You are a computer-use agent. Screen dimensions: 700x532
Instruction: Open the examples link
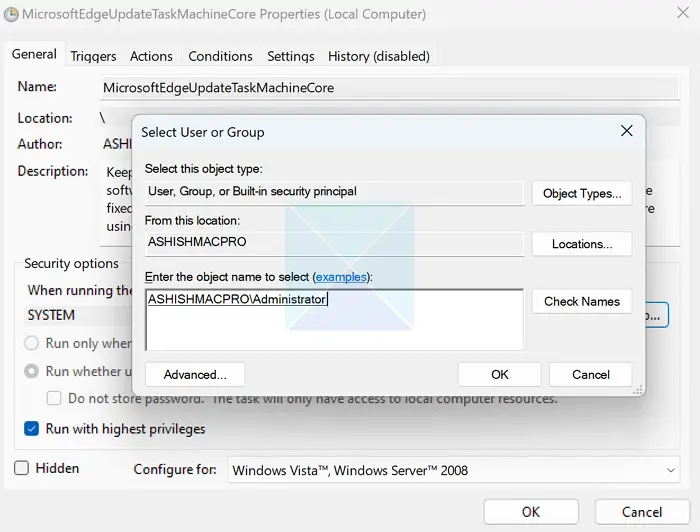[x=341, y=277]
